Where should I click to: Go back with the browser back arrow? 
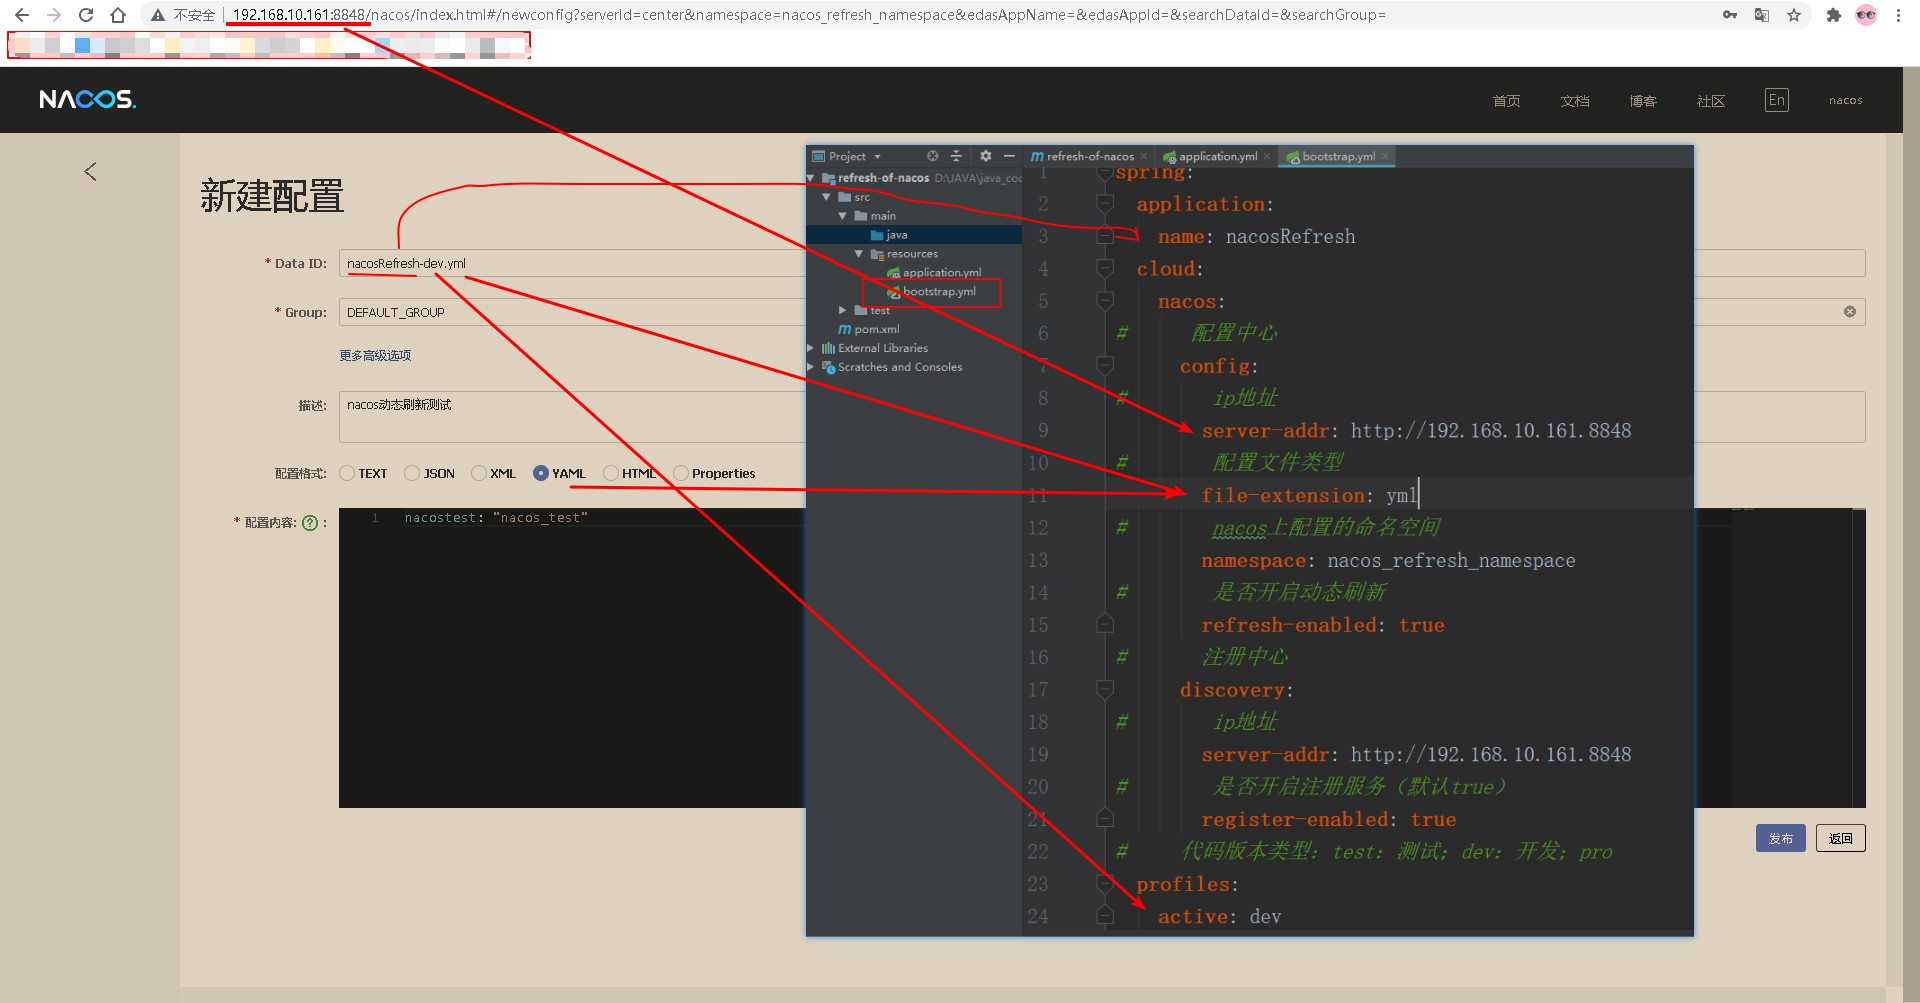click(22, 15)
